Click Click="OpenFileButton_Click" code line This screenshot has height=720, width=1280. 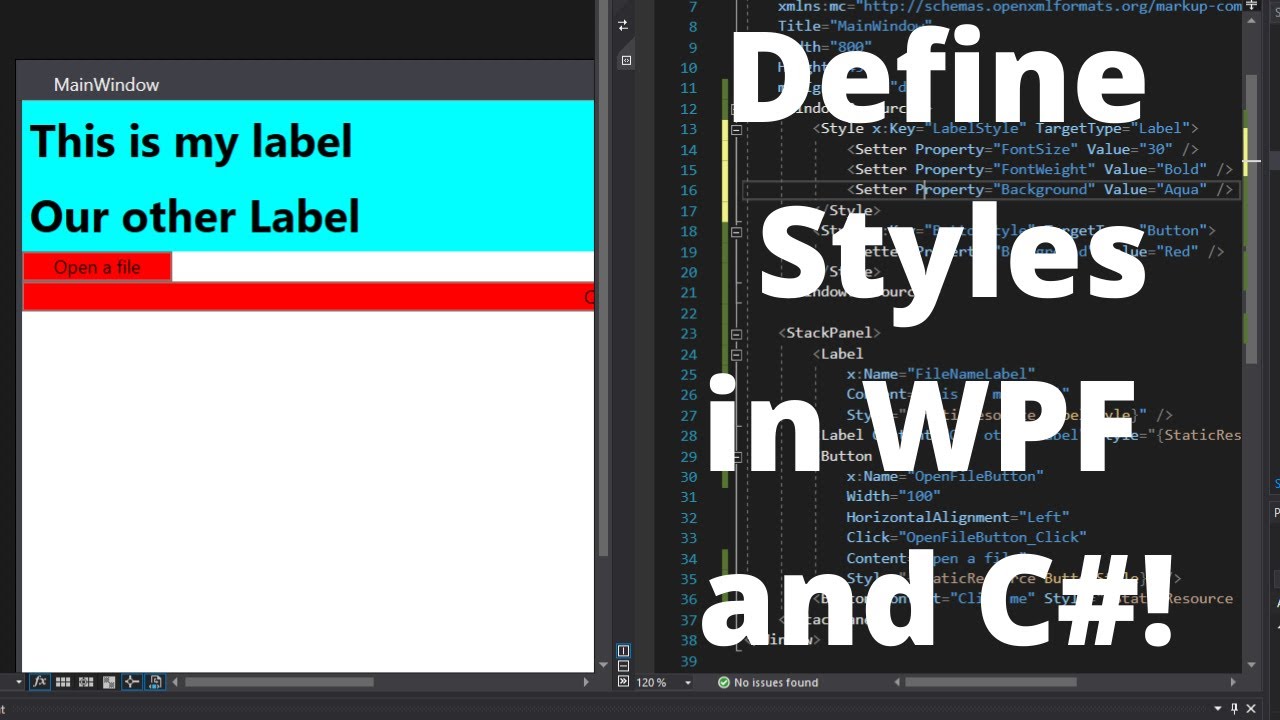966,537
